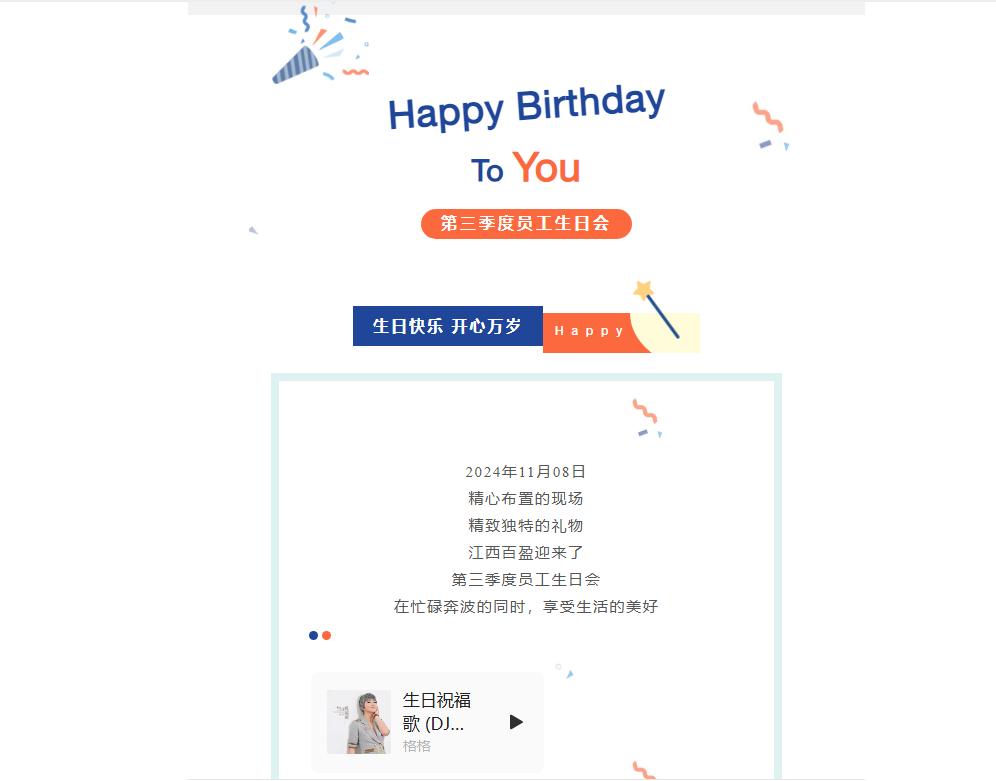Click the 生日快乐 开心万岁 blue banner
Viewport: 996px width, 781px height.
448,326
